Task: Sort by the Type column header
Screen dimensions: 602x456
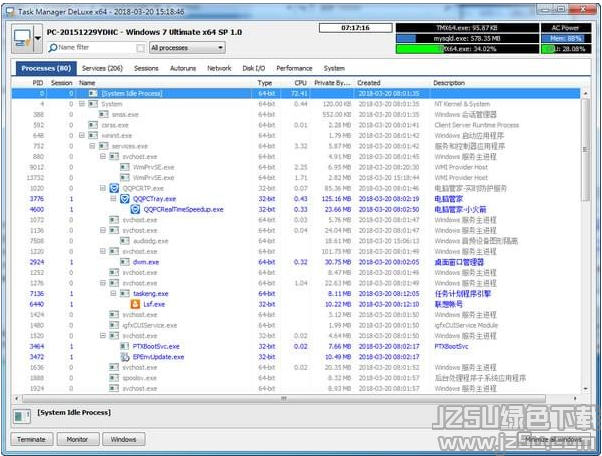Action: (x=265, y=83)
